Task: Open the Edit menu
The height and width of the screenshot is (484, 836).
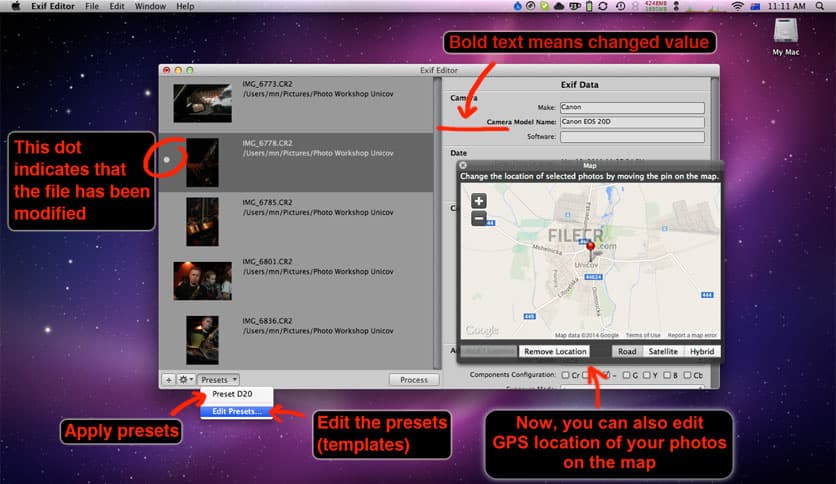Action: pos(117,6)
